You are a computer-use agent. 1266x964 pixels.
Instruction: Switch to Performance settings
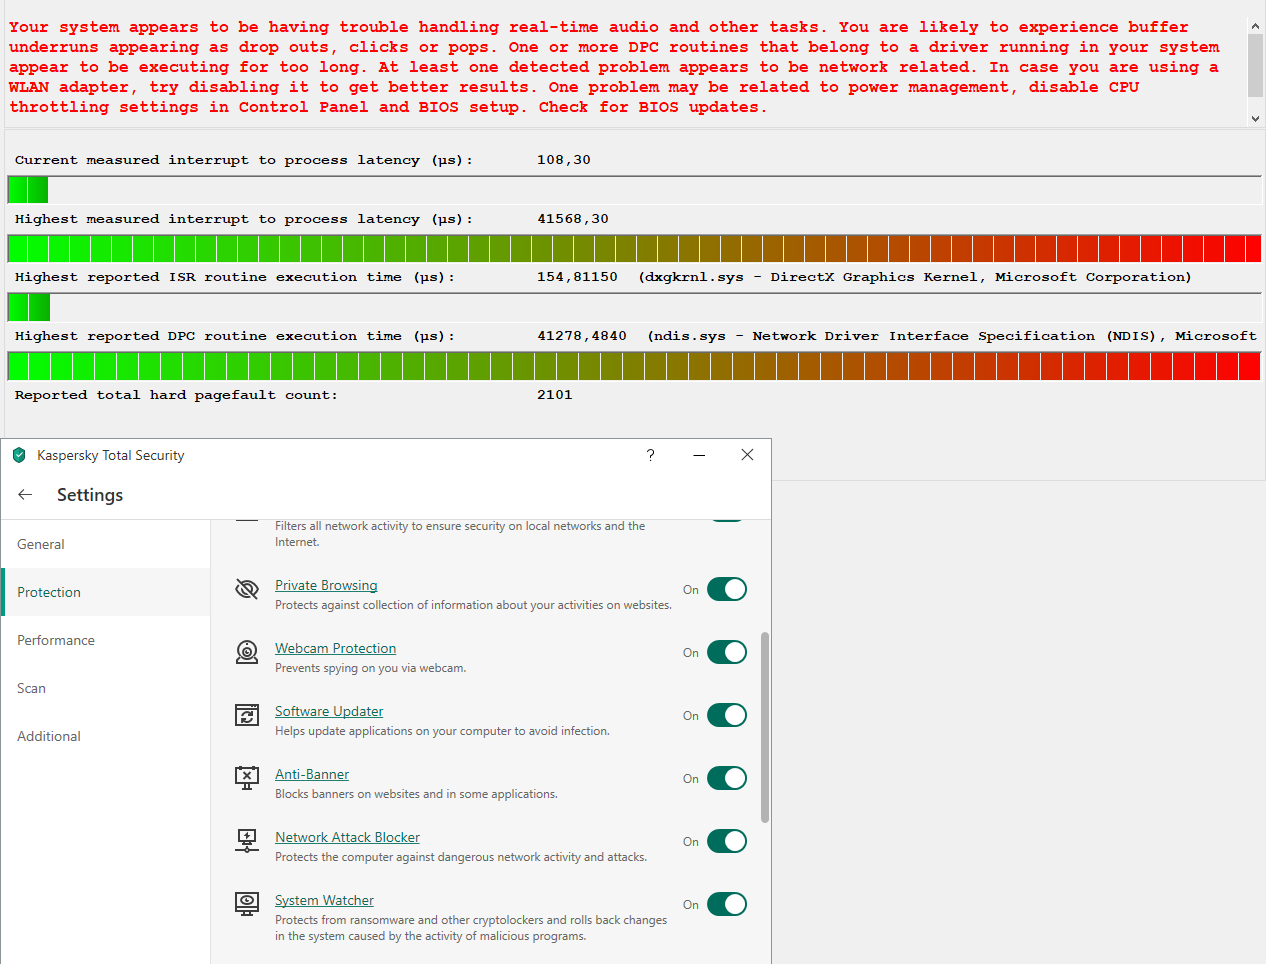click(x=106, y=640)
